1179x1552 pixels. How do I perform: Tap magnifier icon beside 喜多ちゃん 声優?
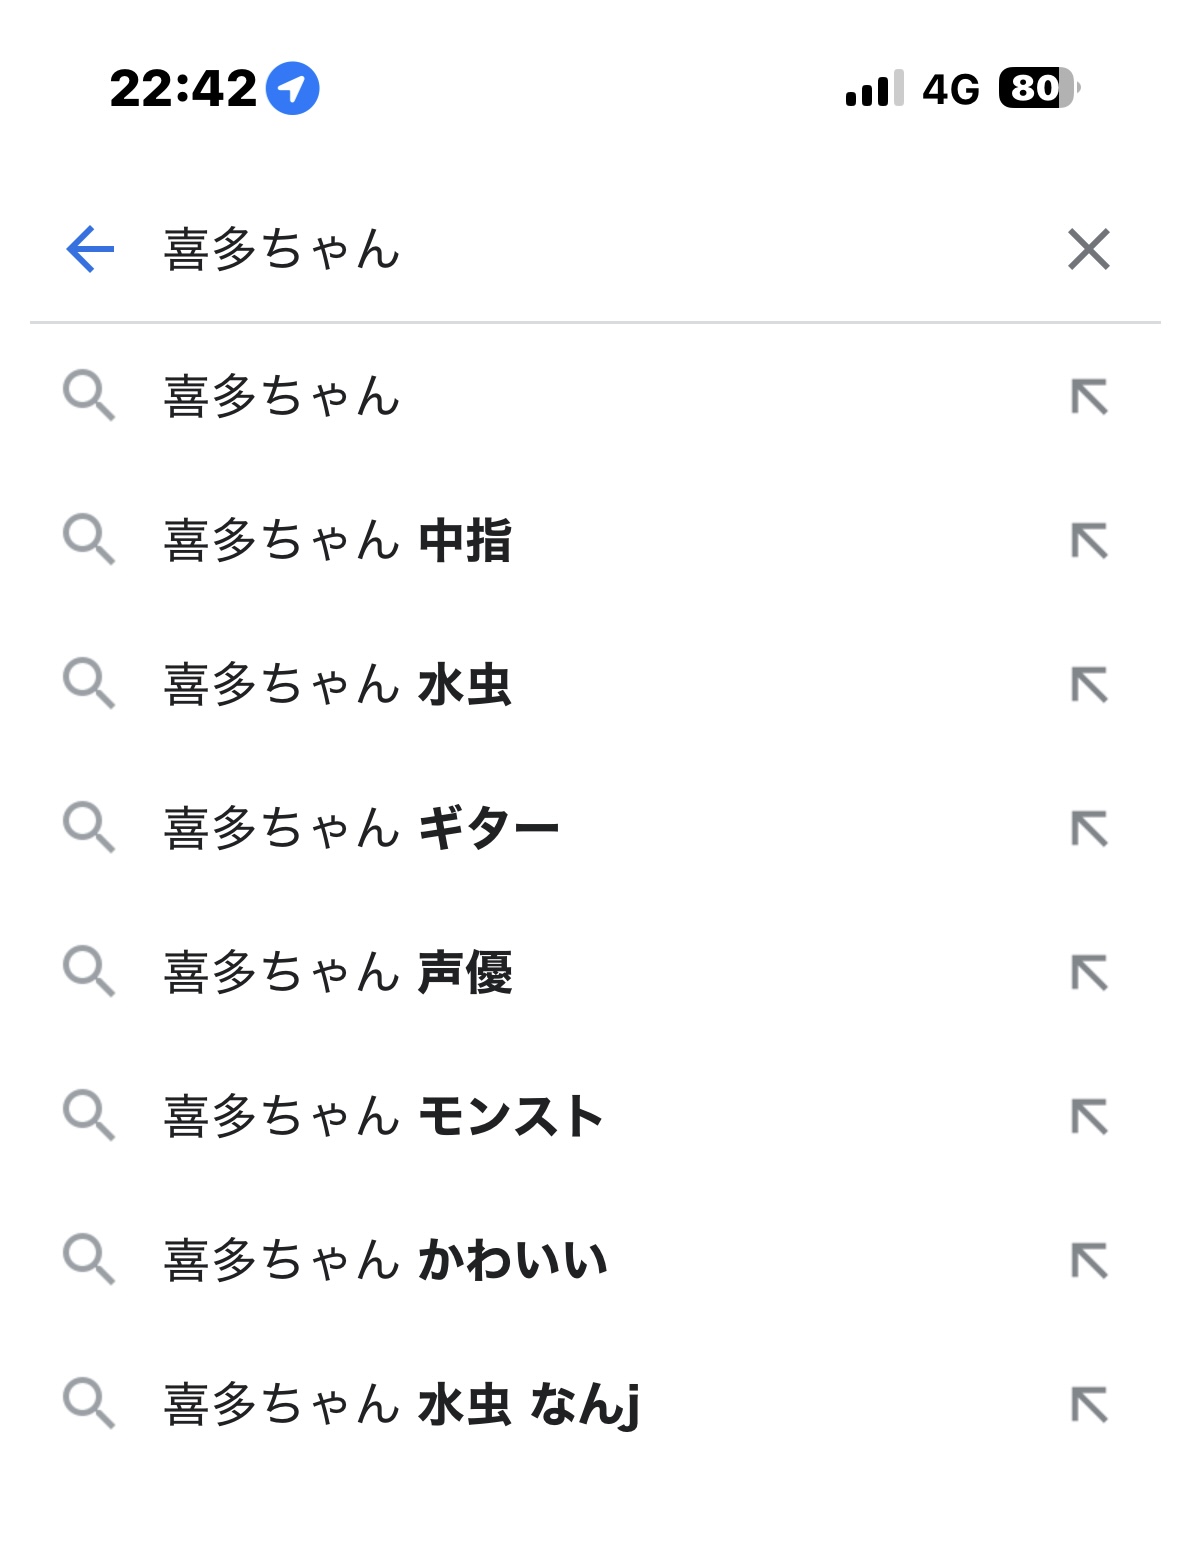pos(89,972)
